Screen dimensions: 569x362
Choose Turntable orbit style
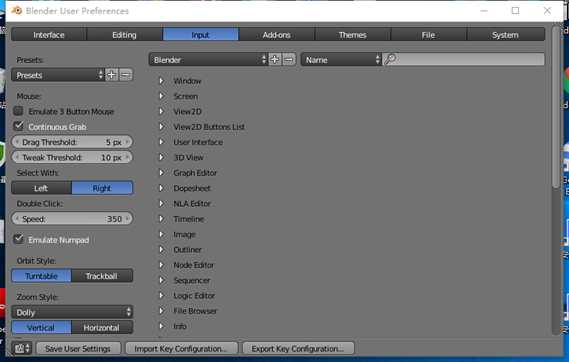coord(41,276)
